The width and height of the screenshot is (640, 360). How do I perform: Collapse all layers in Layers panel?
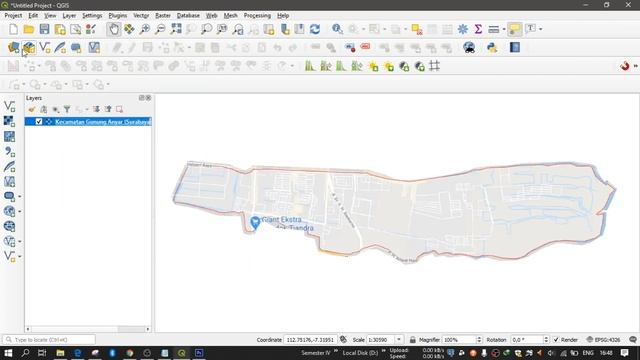(x=108, y=109)
